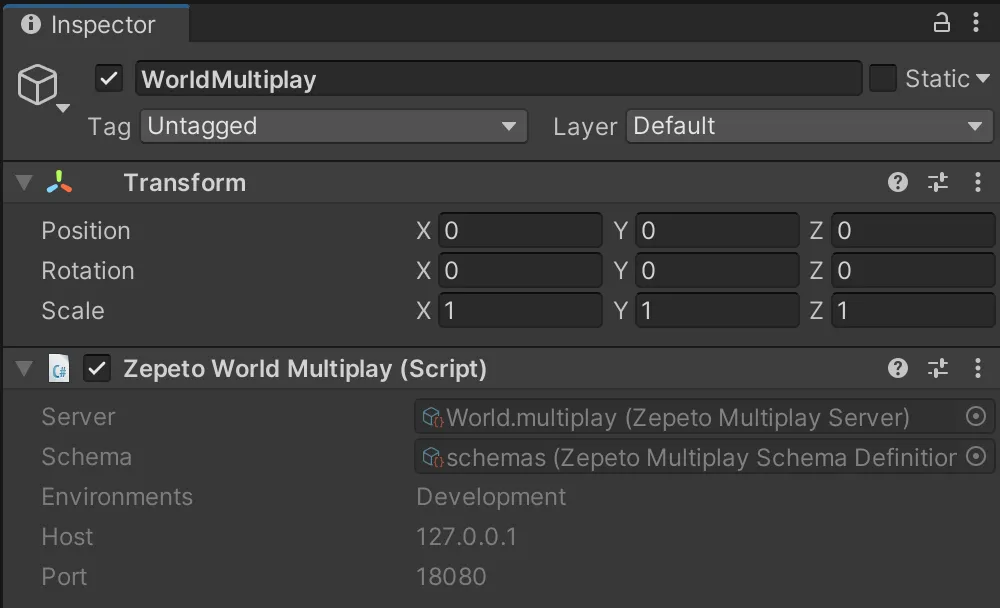Viewport: 1000px width, 608px height.
Task: Click Position Z value field
Action: pos(913,230)
